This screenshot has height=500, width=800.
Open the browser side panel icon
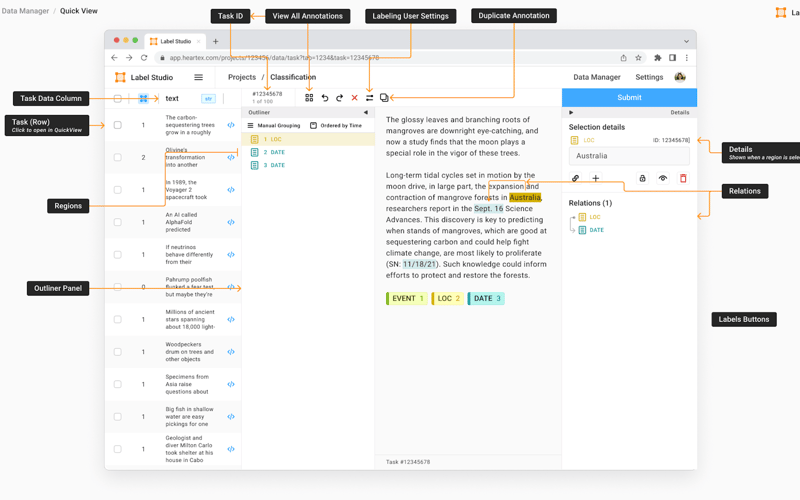click(672, 58)
